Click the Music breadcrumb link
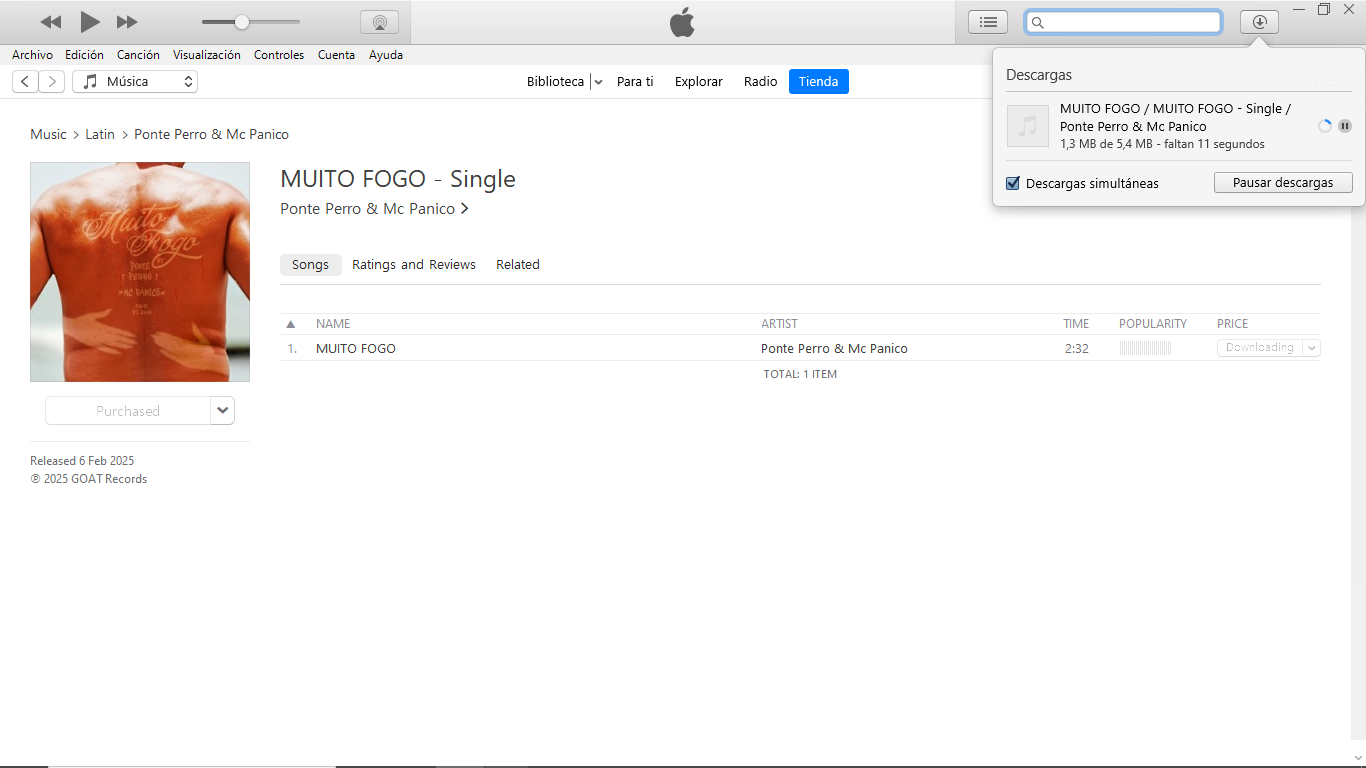Viewport: 1366px width, 768px height. pyautogui.click(x=48, y=134)
